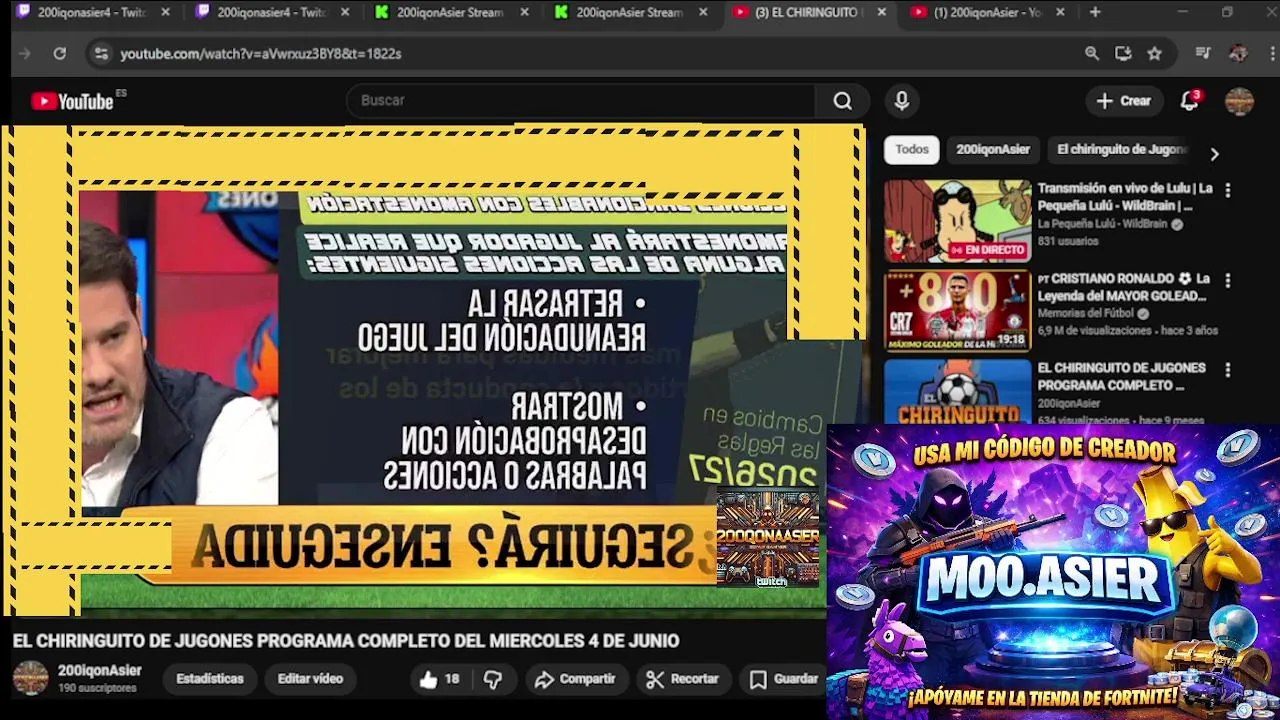Switch to second 200iqonasier4 Twitch tab
This screenshot has height=720, width=1280.
click(x=271, y=12)
